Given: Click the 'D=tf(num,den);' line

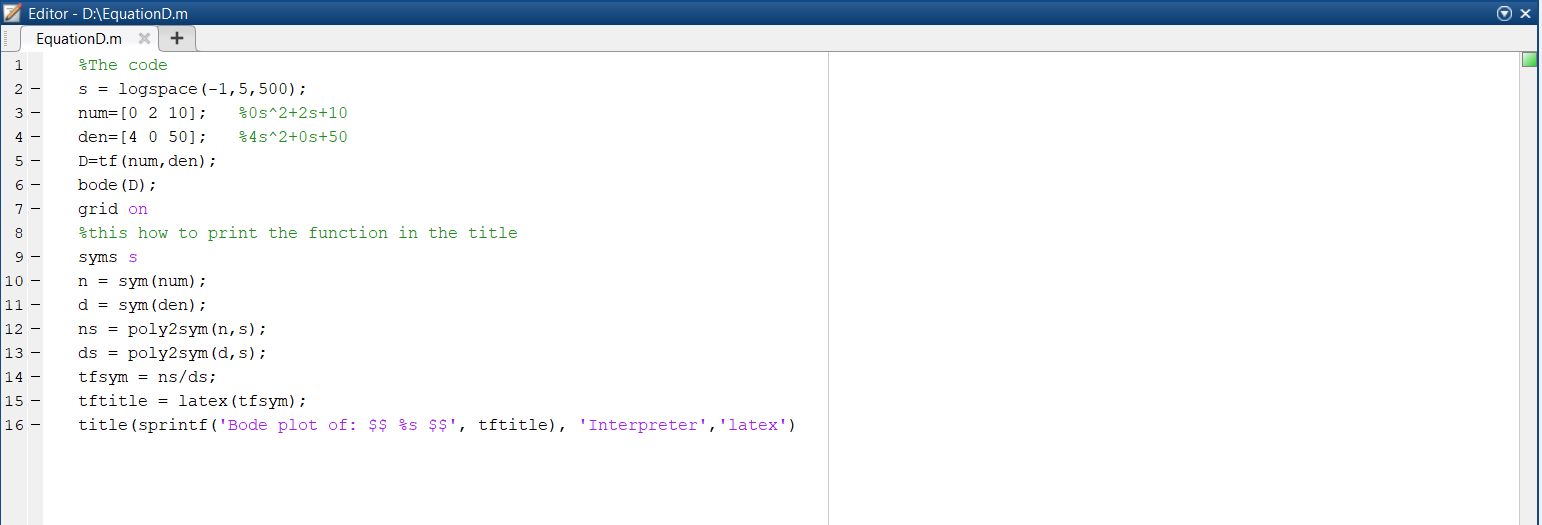Looking at the screenshot, I should click(x=148, y=161).
